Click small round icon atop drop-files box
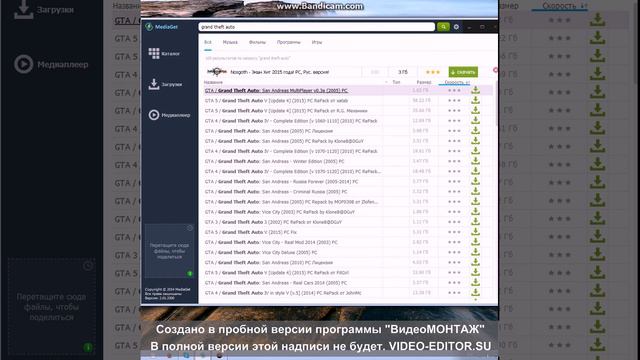 tap(190, 228)
